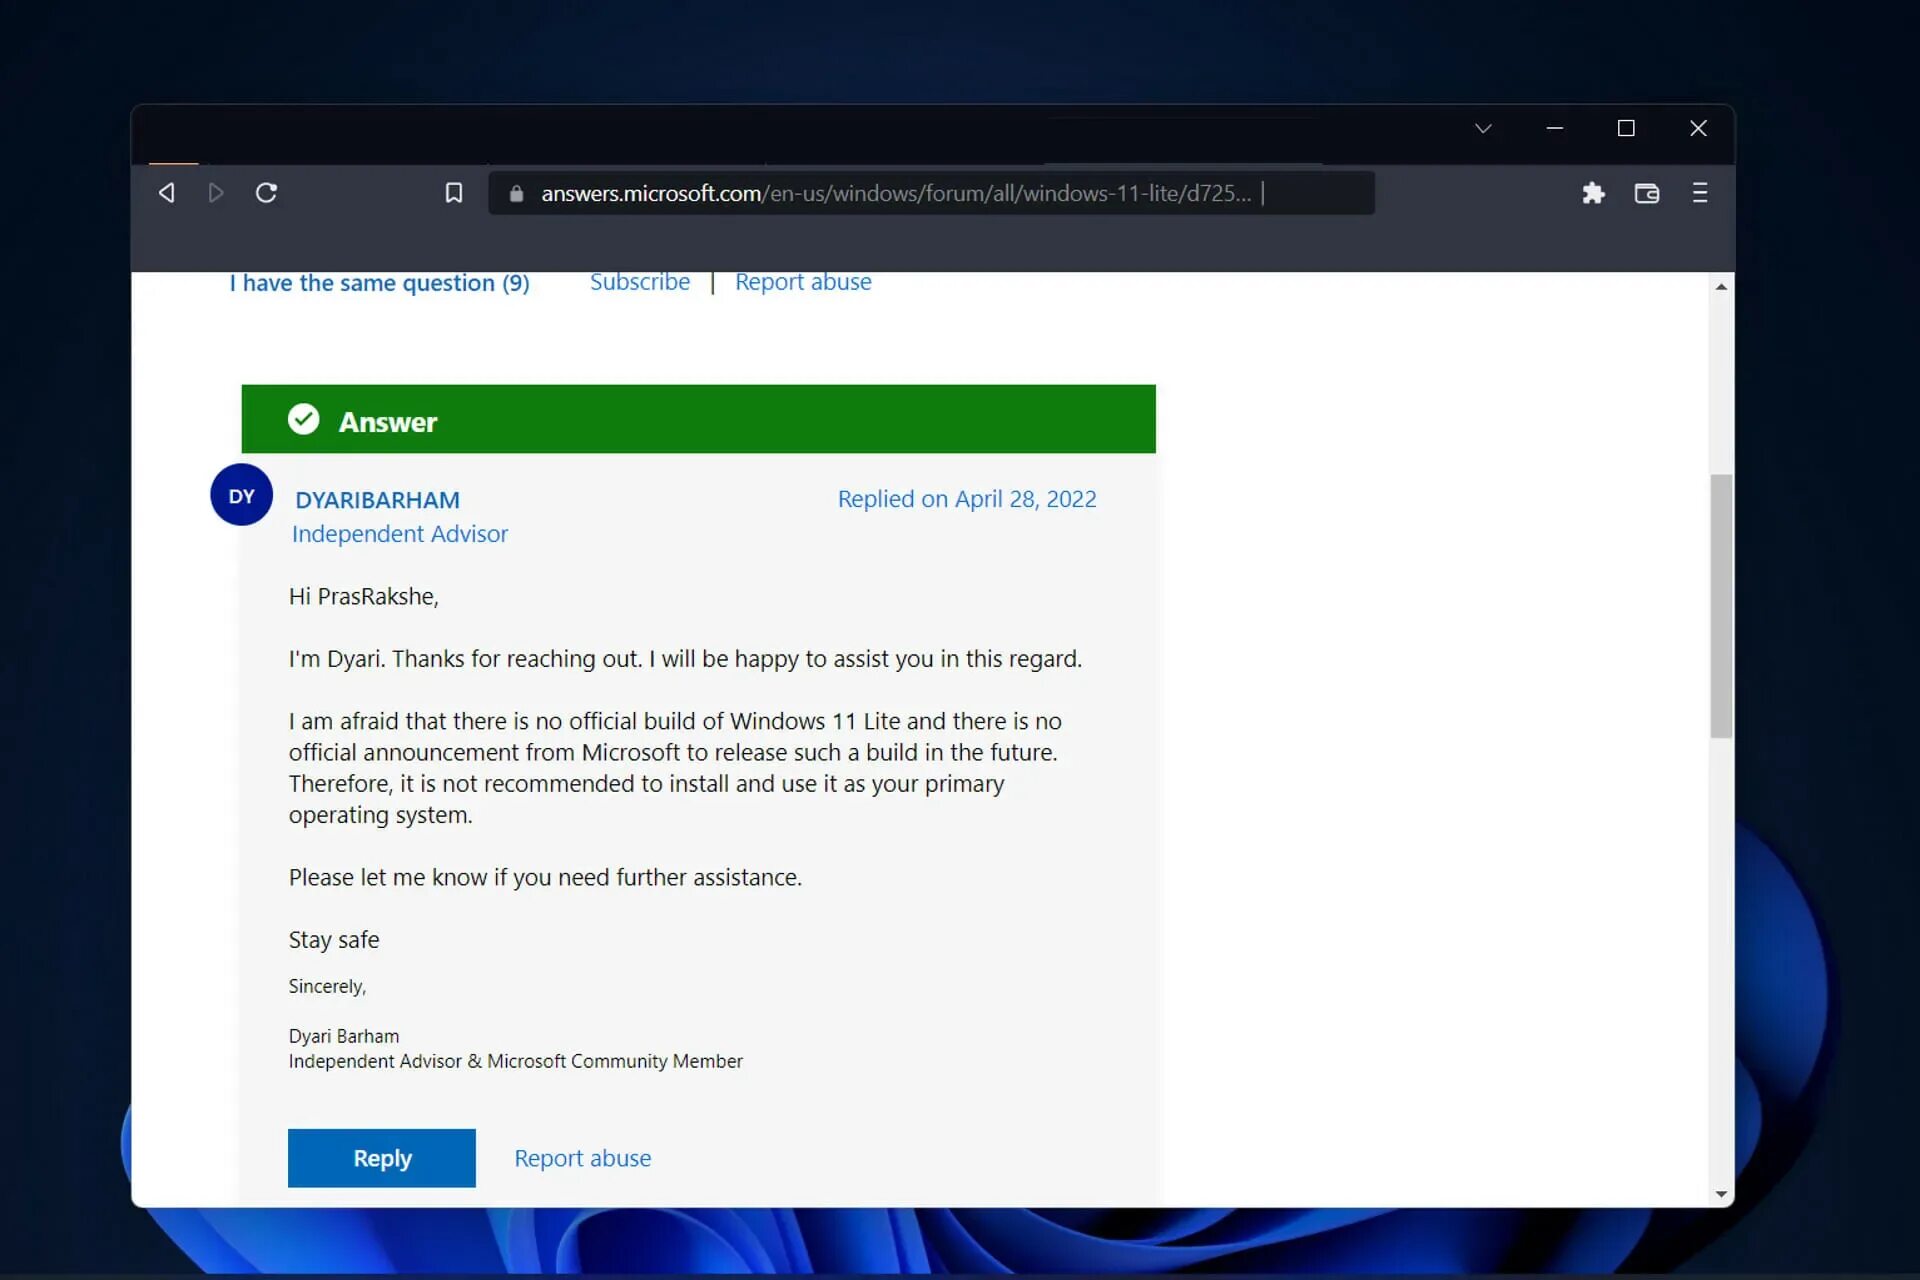
Task: Click the DY user avatar
Action: point(241,495)
